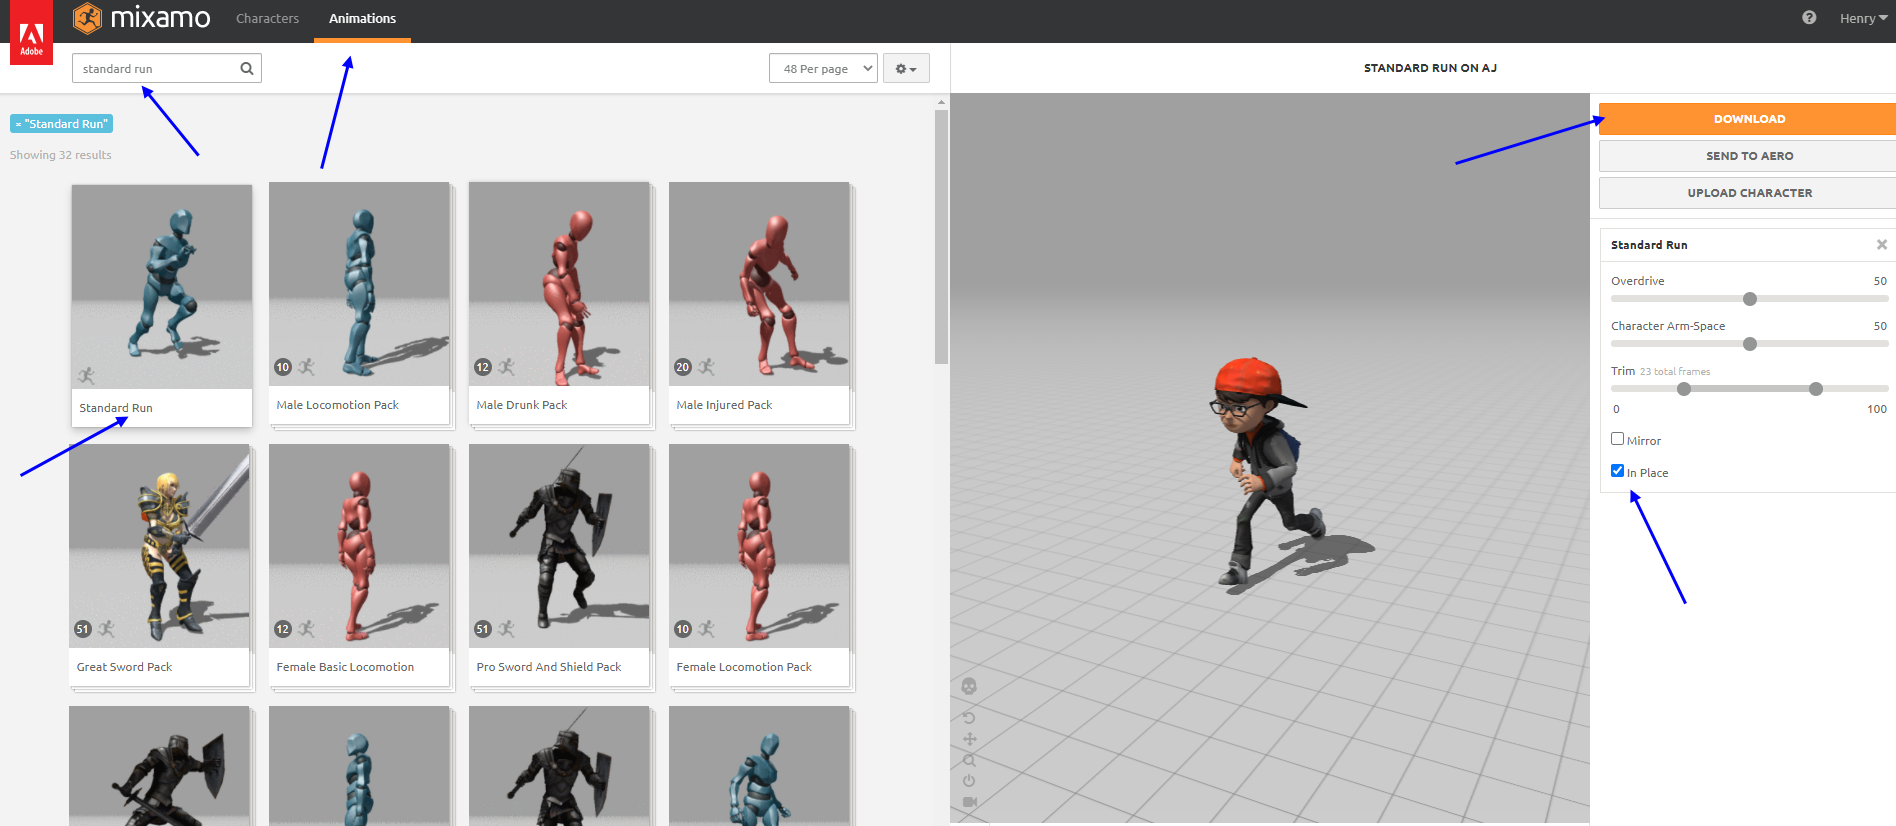1896x826 pixels.
Task: Open the 48 Per page dropdown
Action: (x=823, y=68)
